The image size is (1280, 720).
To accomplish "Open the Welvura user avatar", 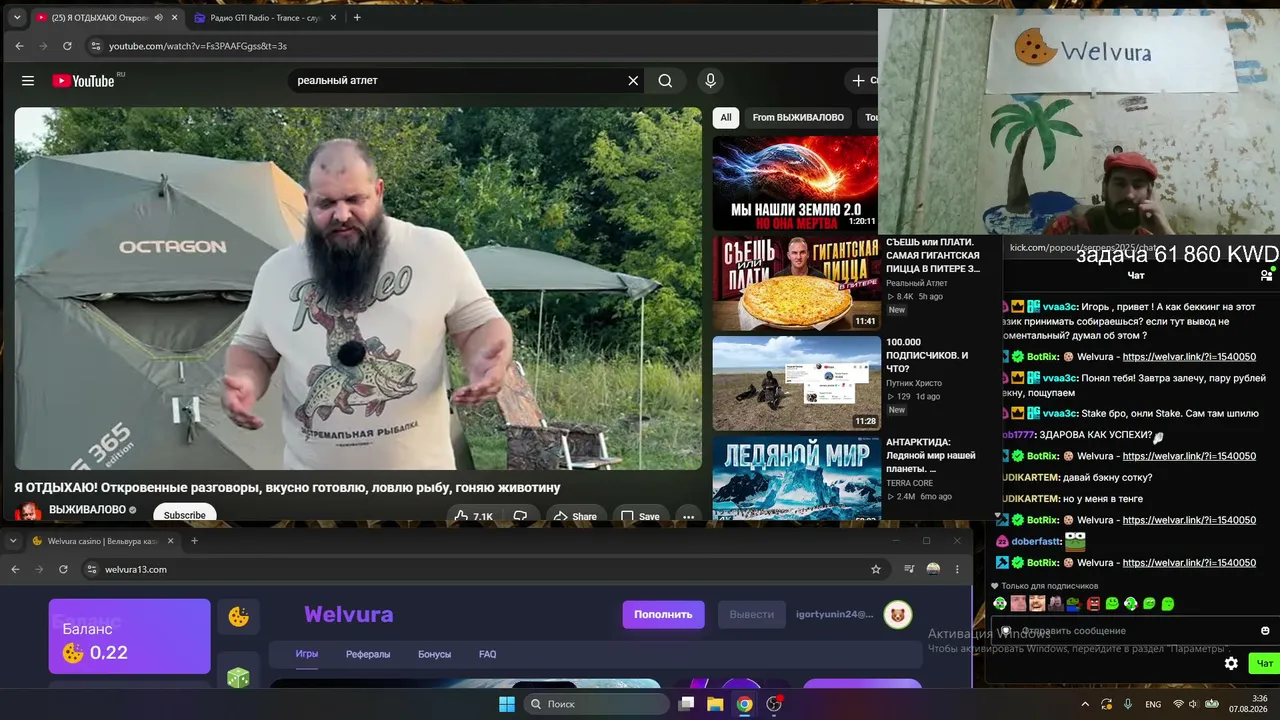I will [898, 614].
